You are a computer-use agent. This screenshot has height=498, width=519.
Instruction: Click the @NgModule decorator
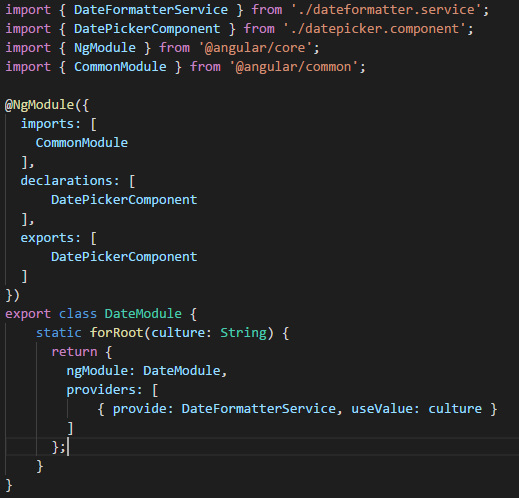40,105
